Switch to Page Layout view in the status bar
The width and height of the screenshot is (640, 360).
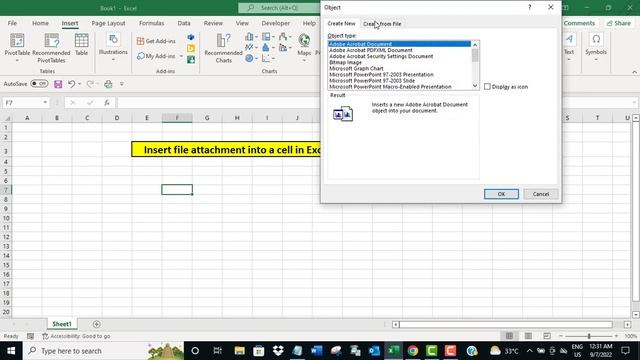point(528,336)
